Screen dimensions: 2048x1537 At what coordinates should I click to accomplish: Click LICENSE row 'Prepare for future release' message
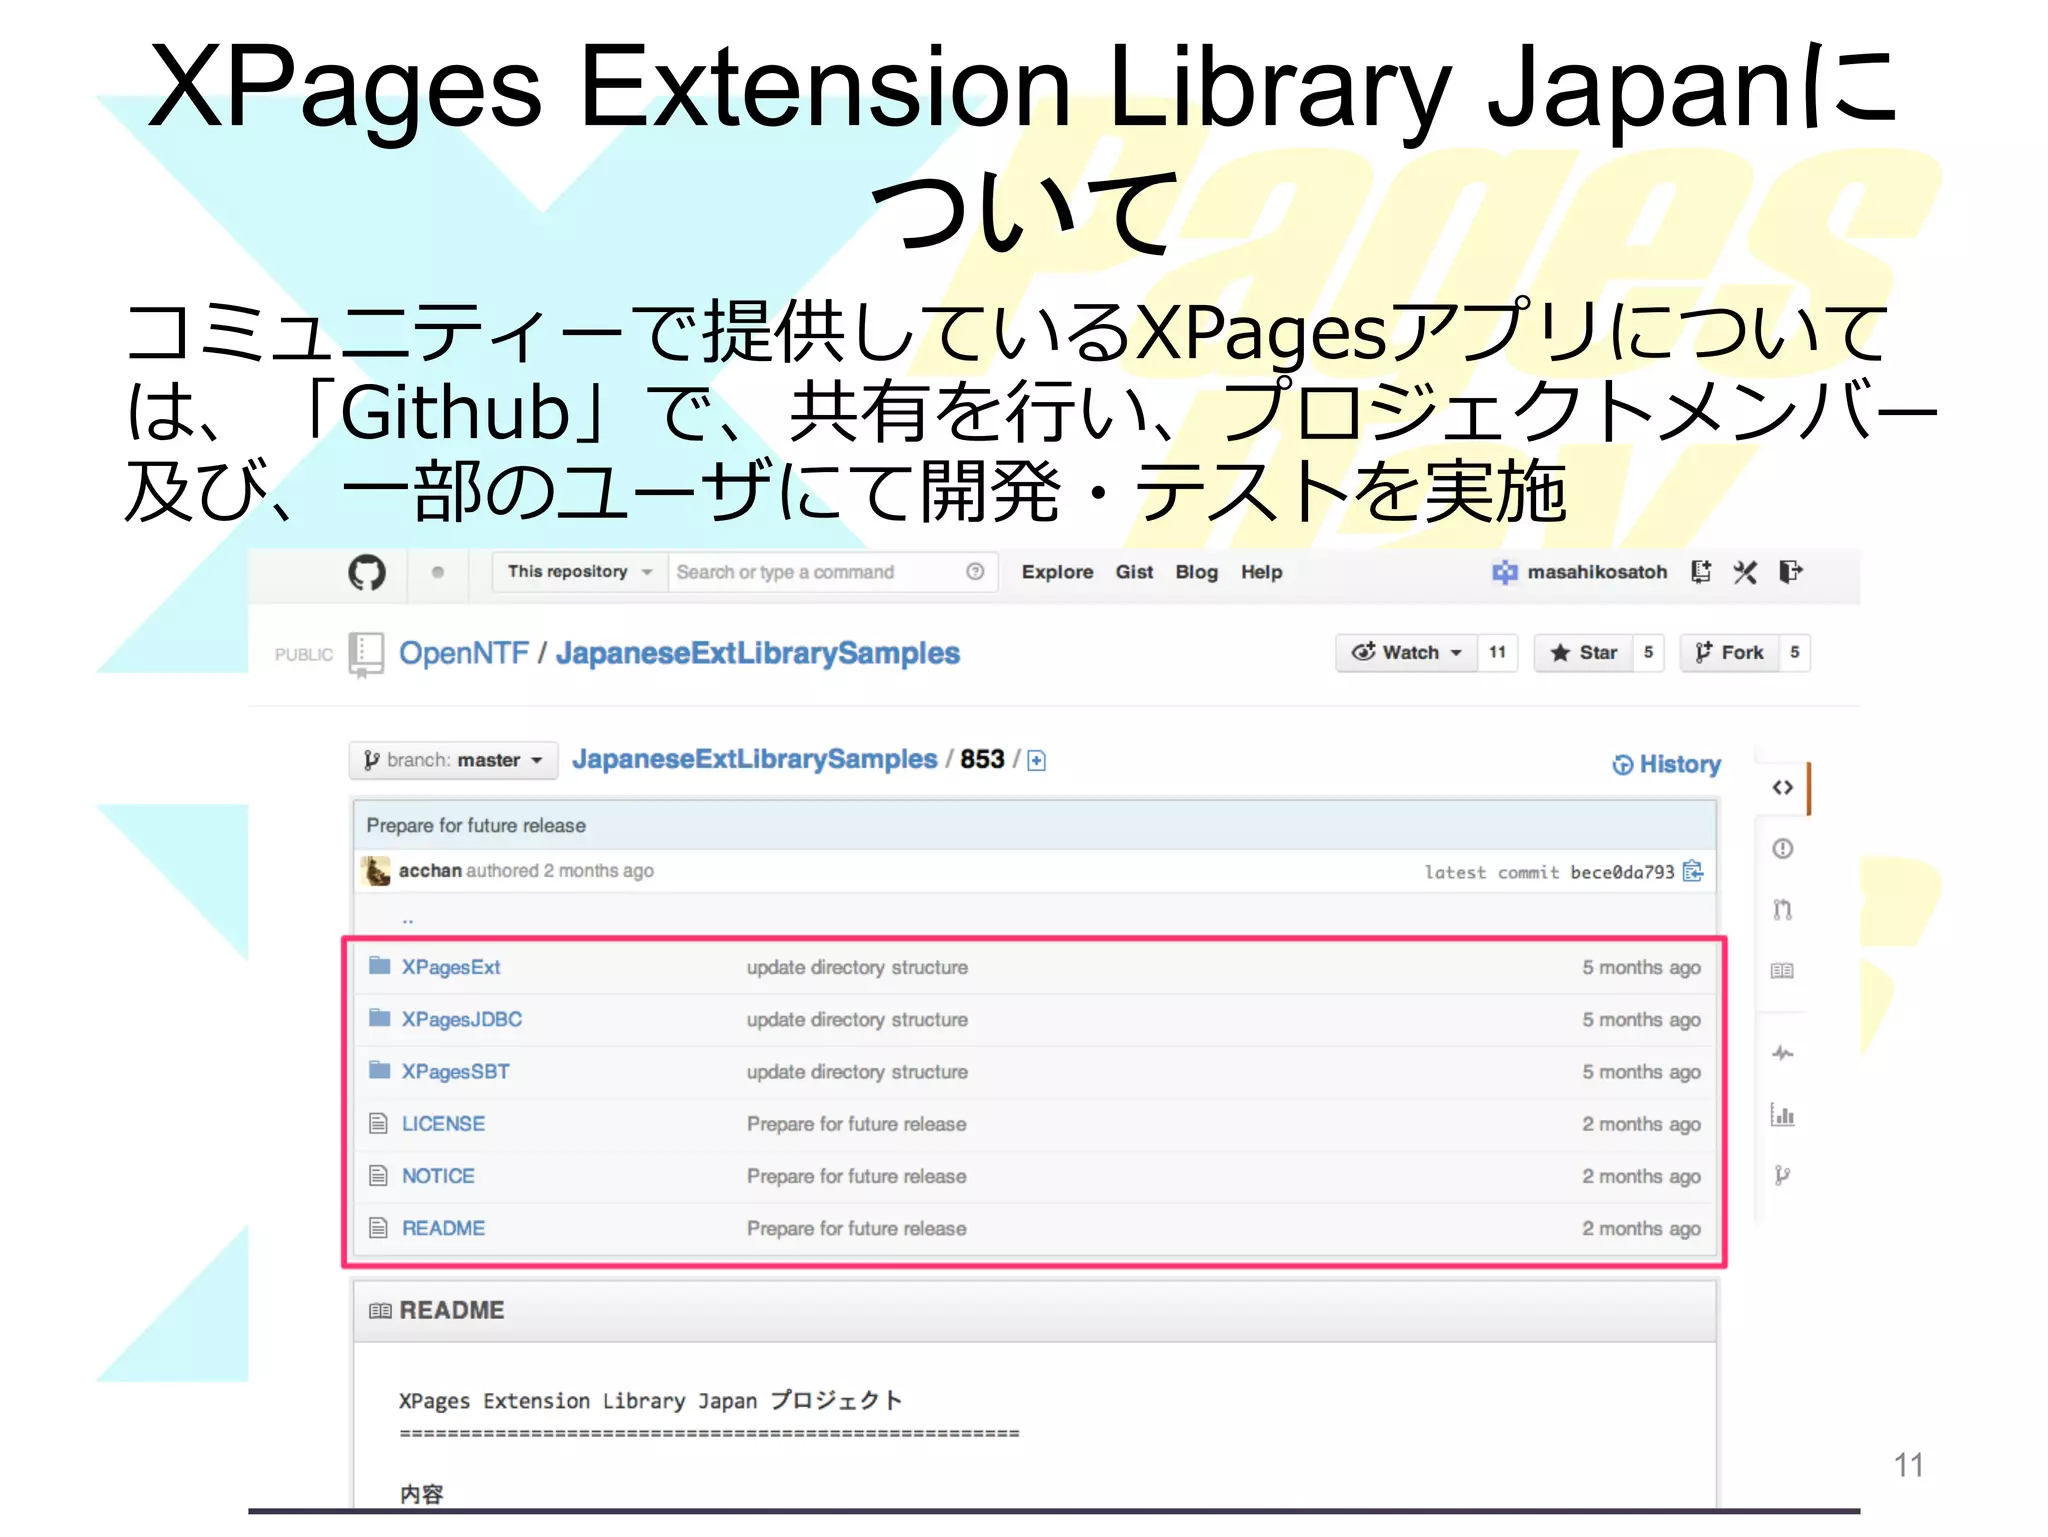857,1124
